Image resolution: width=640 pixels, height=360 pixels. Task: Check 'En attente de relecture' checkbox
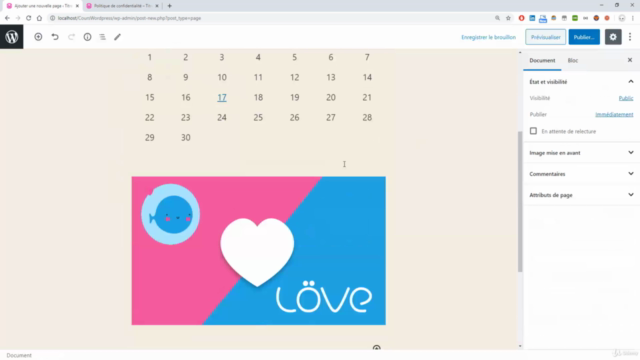point(533,131)
